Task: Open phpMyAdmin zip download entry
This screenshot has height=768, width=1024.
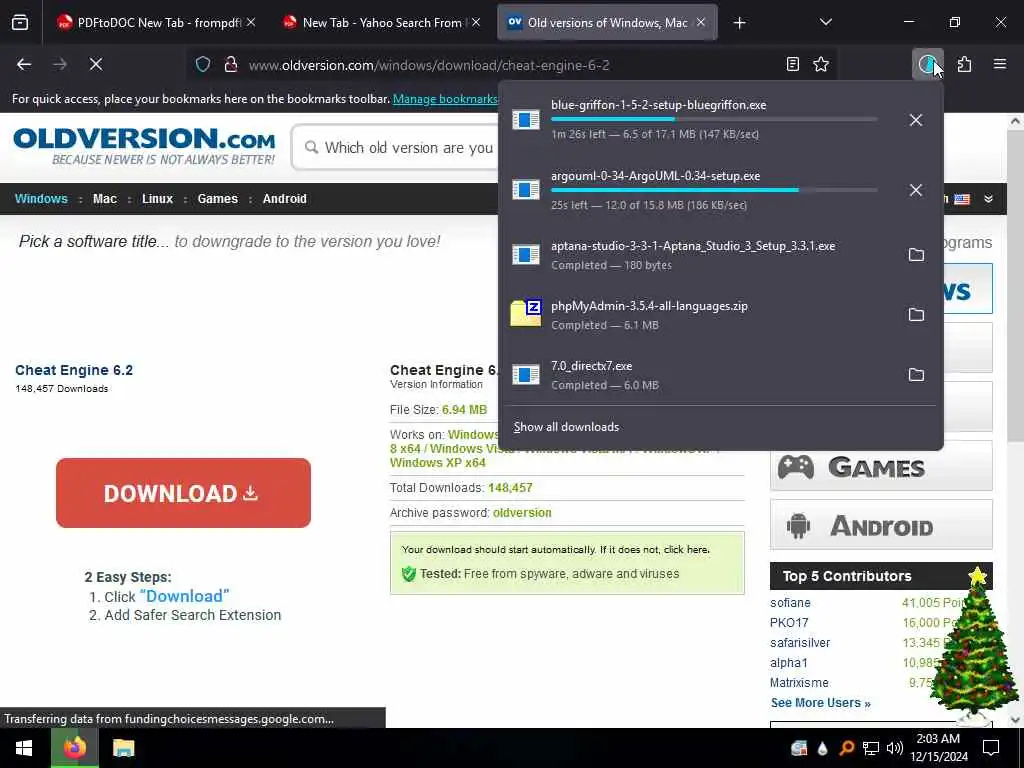Action: click(699, 315)
